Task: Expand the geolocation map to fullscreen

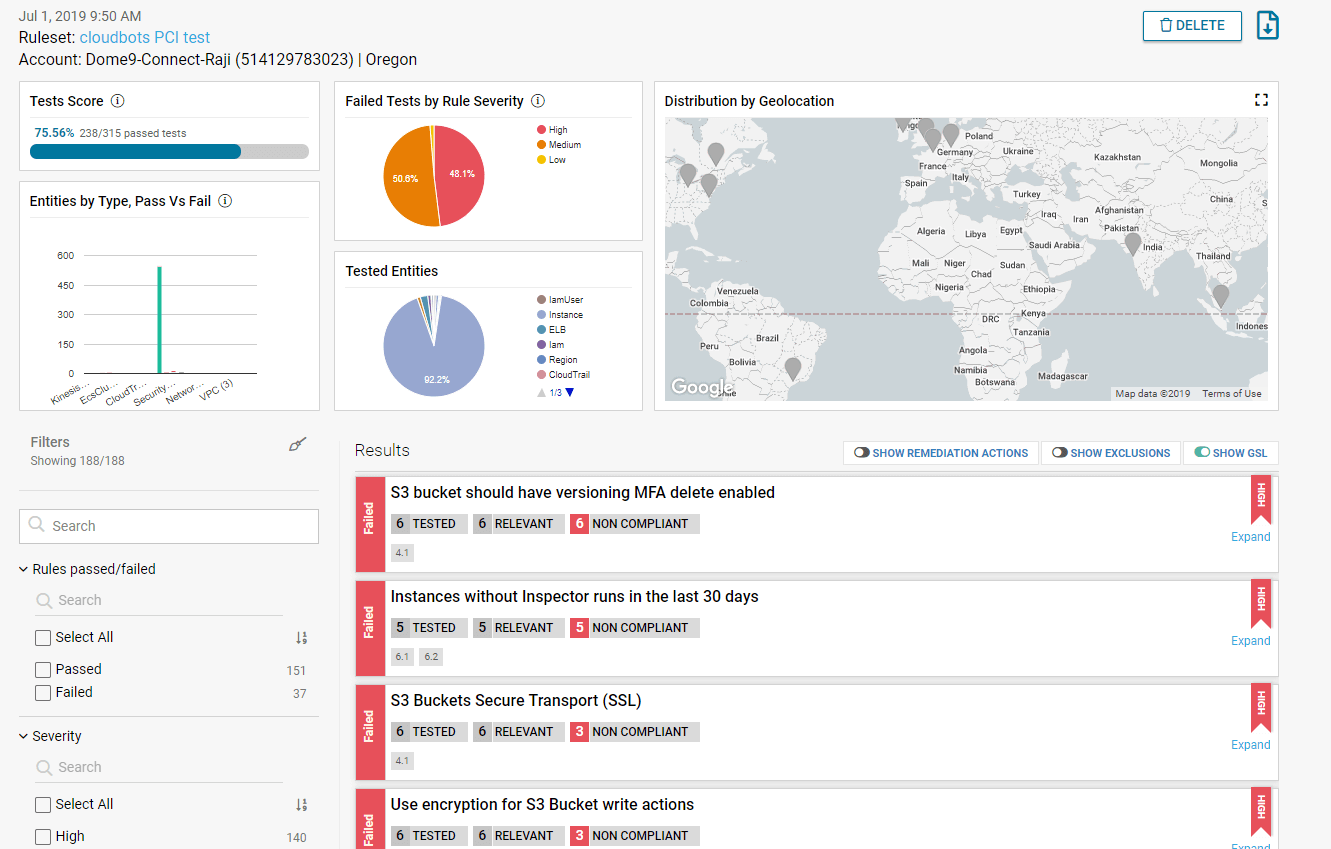Action: [1261, 100]
